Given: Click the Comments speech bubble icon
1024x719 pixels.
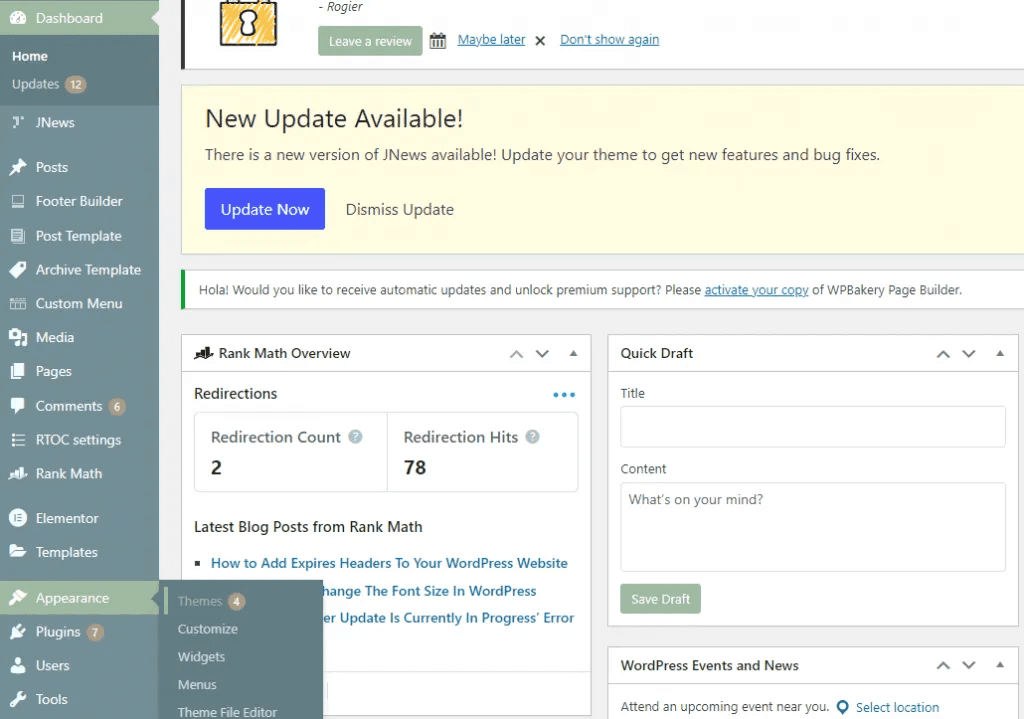Looking at the screenshot, I should coord(18,406).
